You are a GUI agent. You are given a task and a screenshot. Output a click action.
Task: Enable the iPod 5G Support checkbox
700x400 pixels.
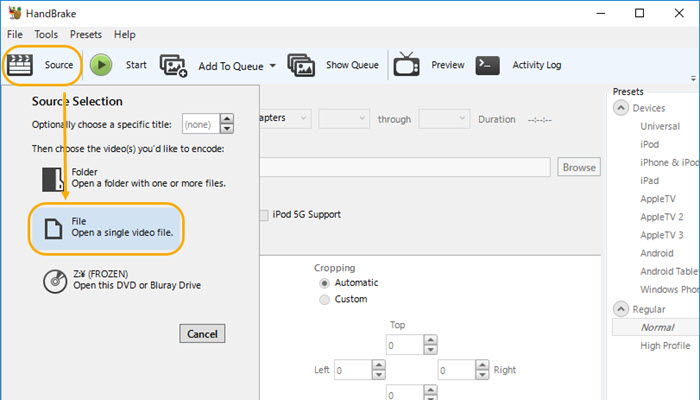point(264,215)
